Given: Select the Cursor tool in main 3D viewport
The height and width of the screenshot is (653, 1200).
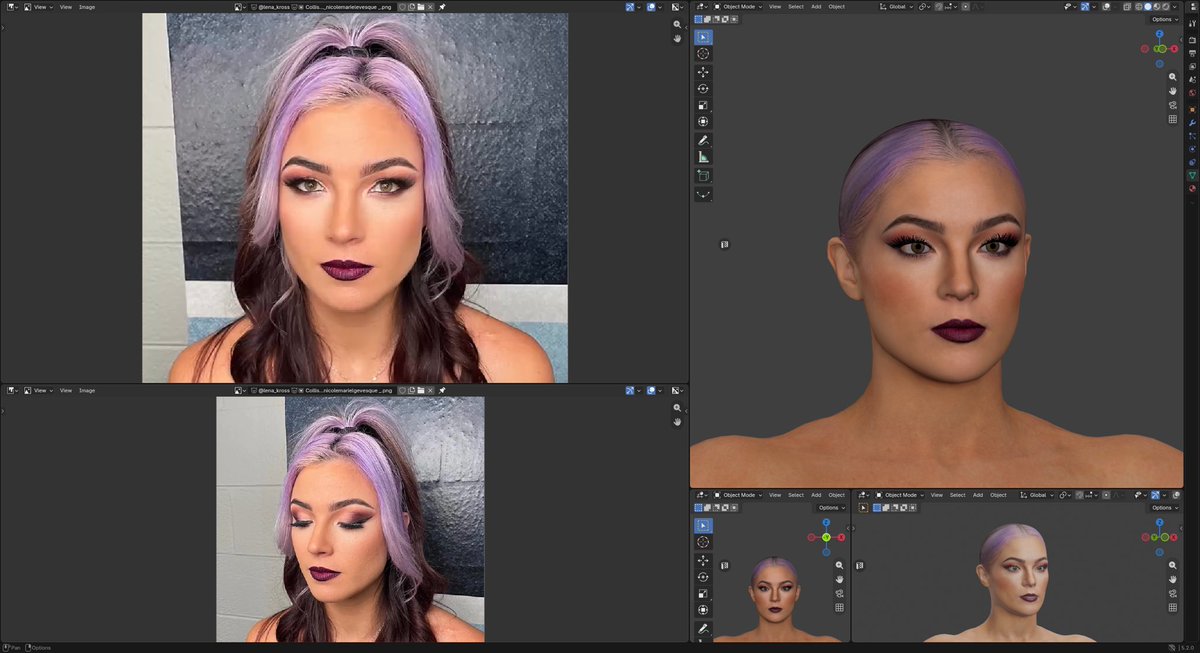Looking at the screenshot, I should (x=703, y=54).
